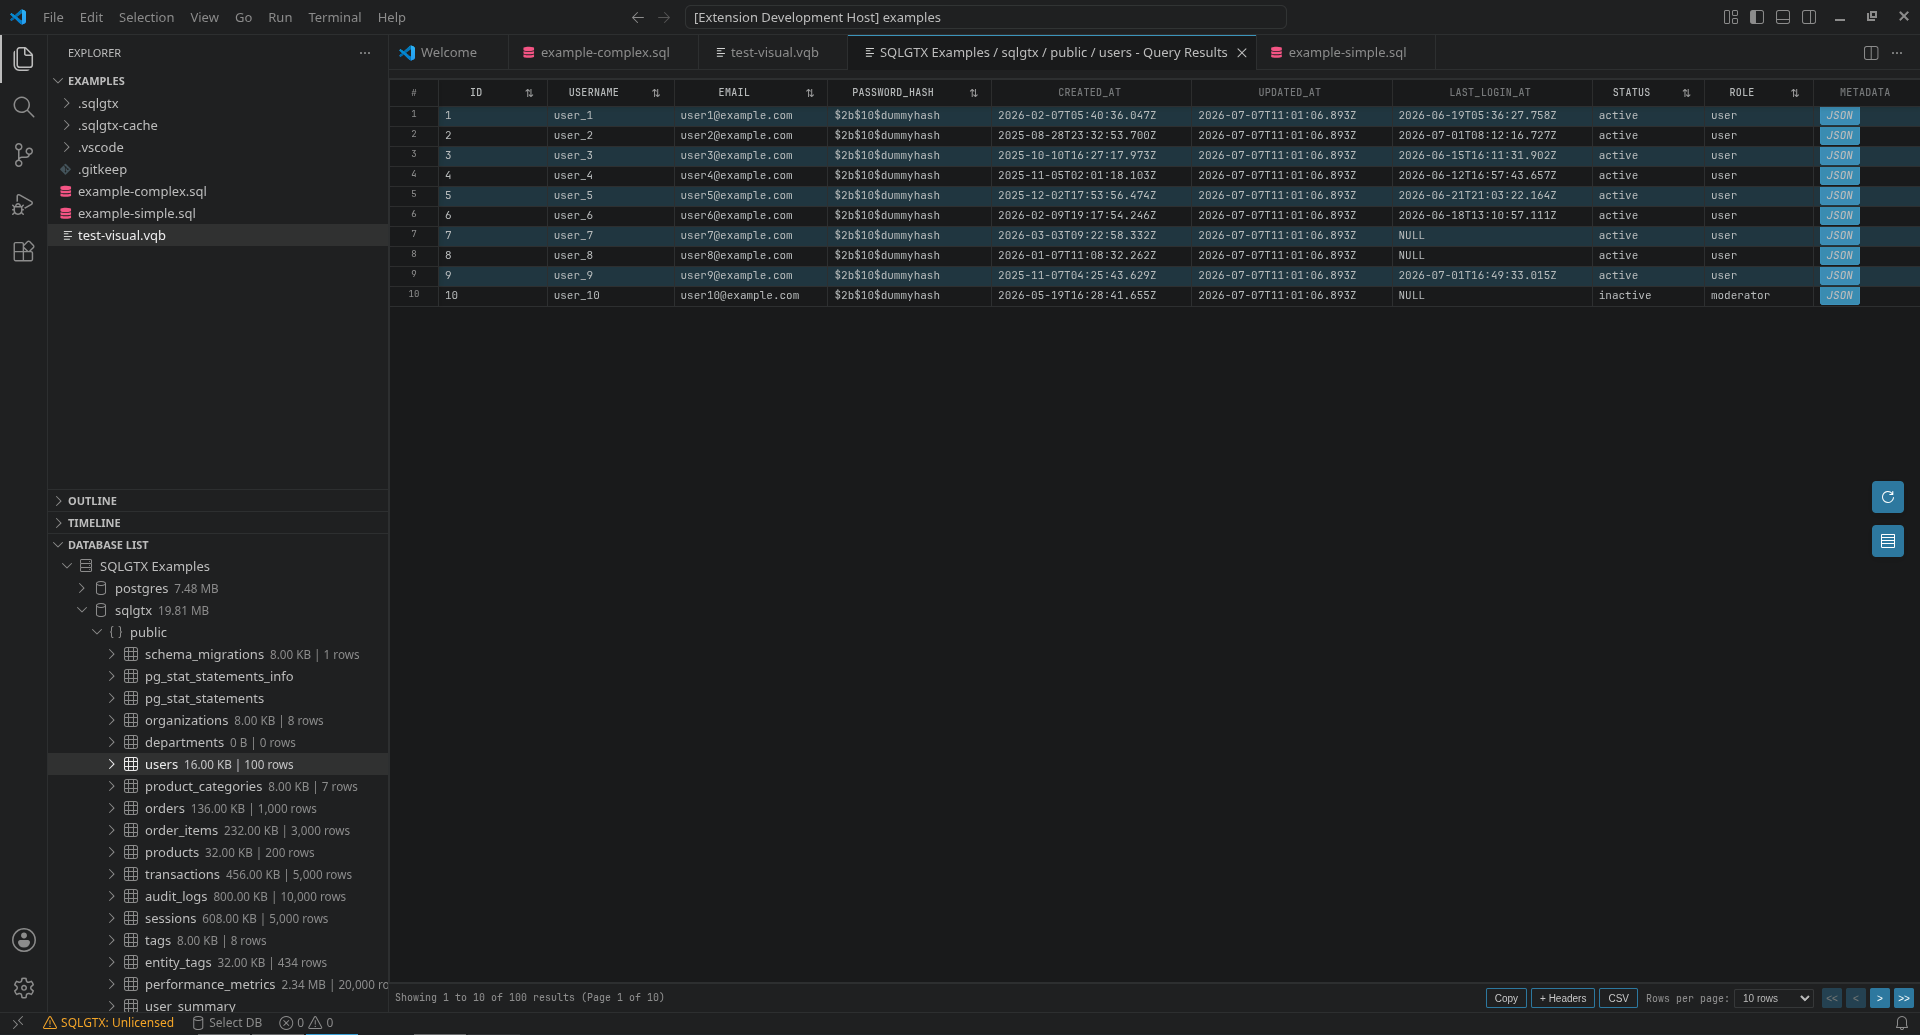Open the Terminal menu

point(334,17)
